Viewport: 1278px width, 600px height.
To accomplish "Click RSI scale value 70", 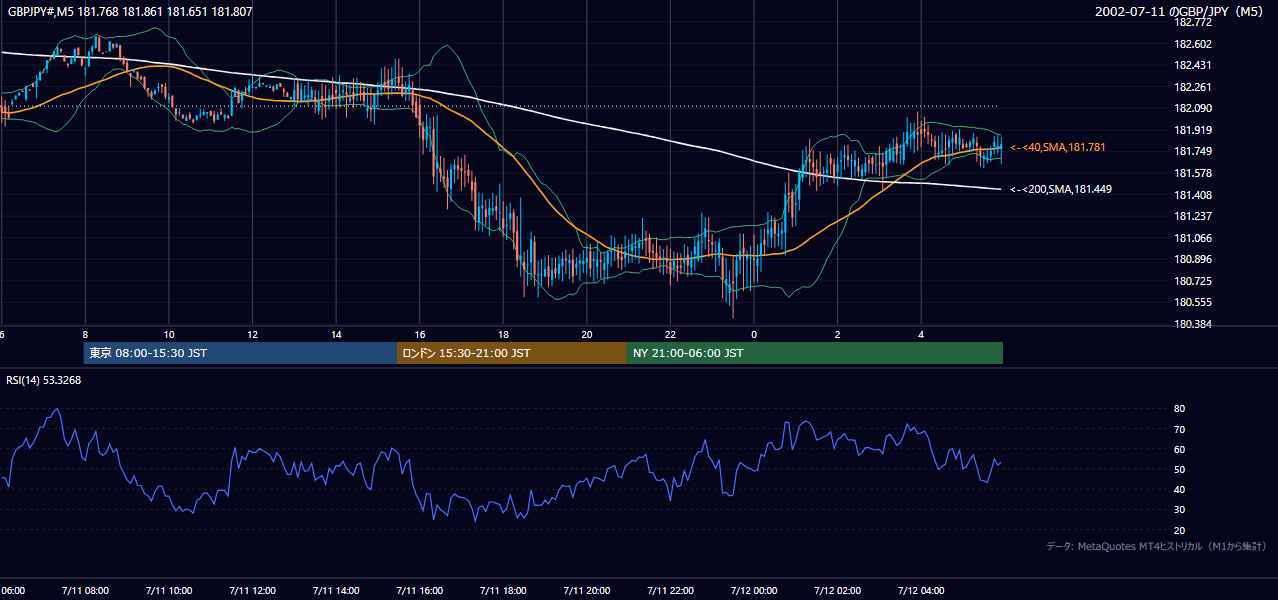I will tap(1180, 429).
